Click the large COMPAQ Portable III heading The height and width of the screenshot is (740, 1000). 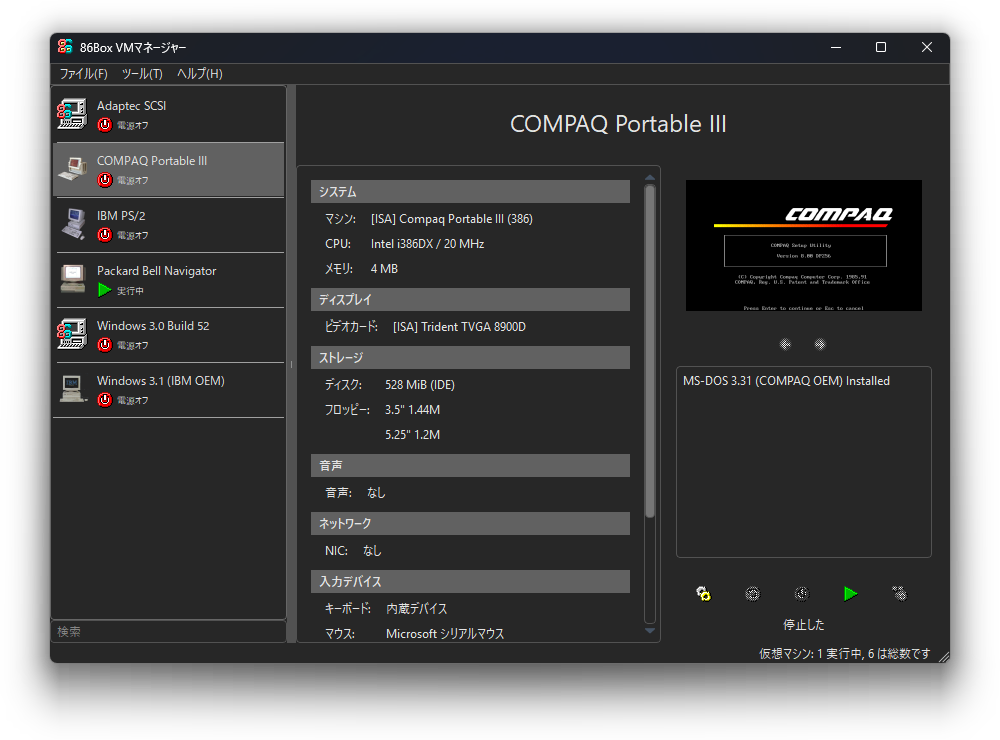(x=618, y=124)
